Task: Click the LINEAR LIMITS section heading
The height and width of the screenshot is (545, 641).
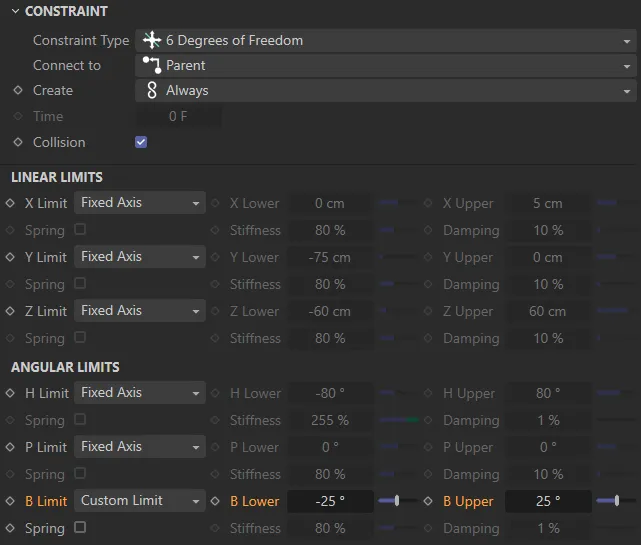Action: coord(57,177)
